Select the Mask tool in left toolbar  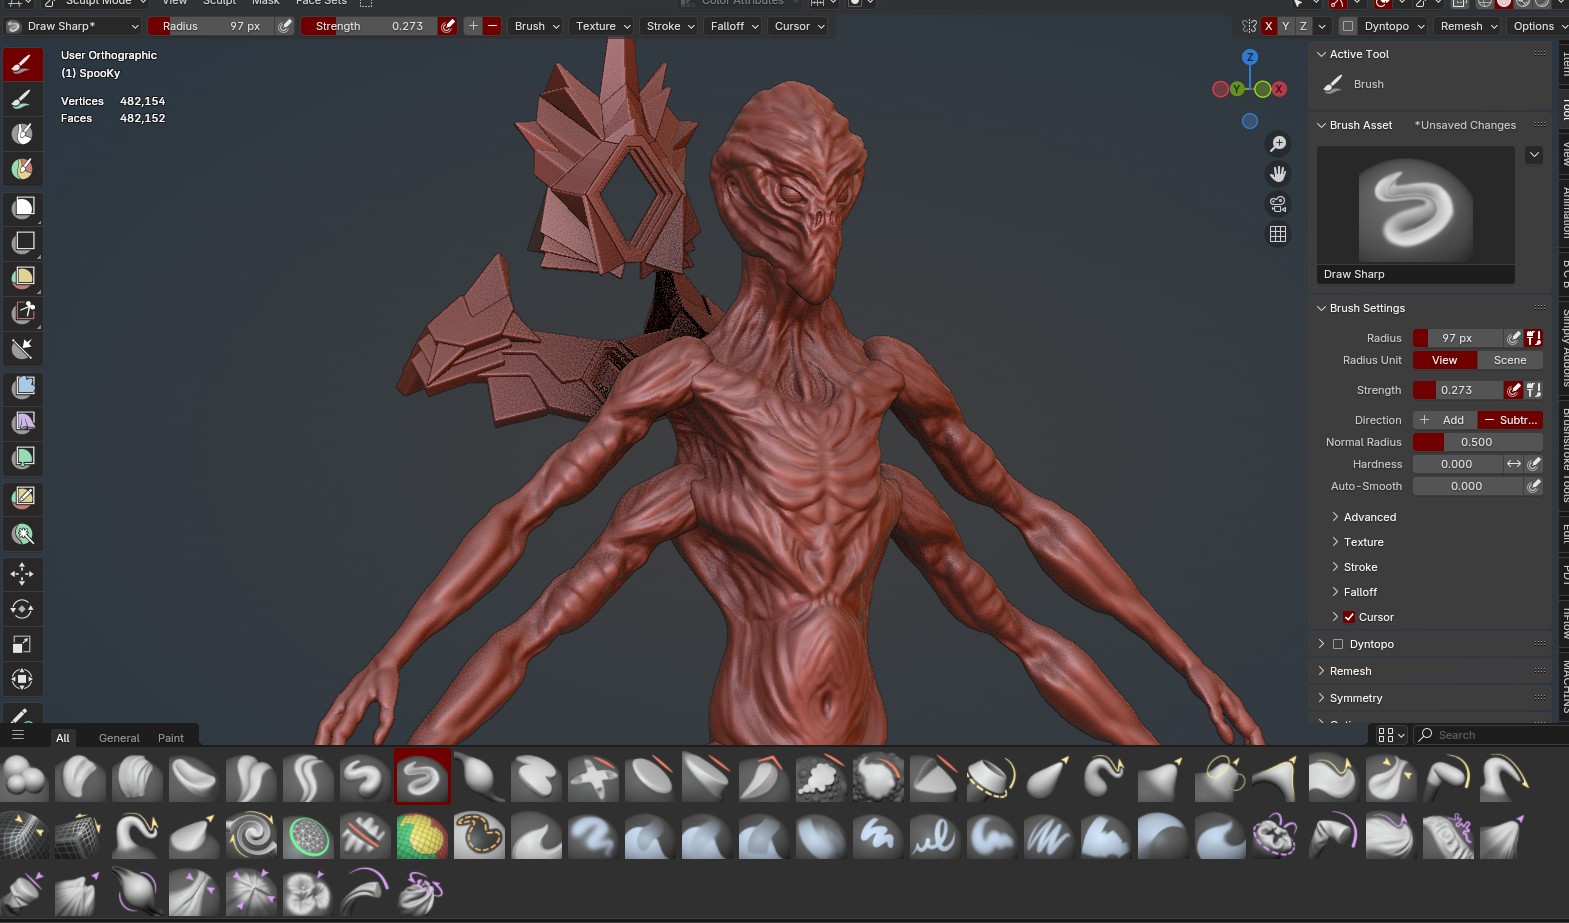(x=22, y=133)
